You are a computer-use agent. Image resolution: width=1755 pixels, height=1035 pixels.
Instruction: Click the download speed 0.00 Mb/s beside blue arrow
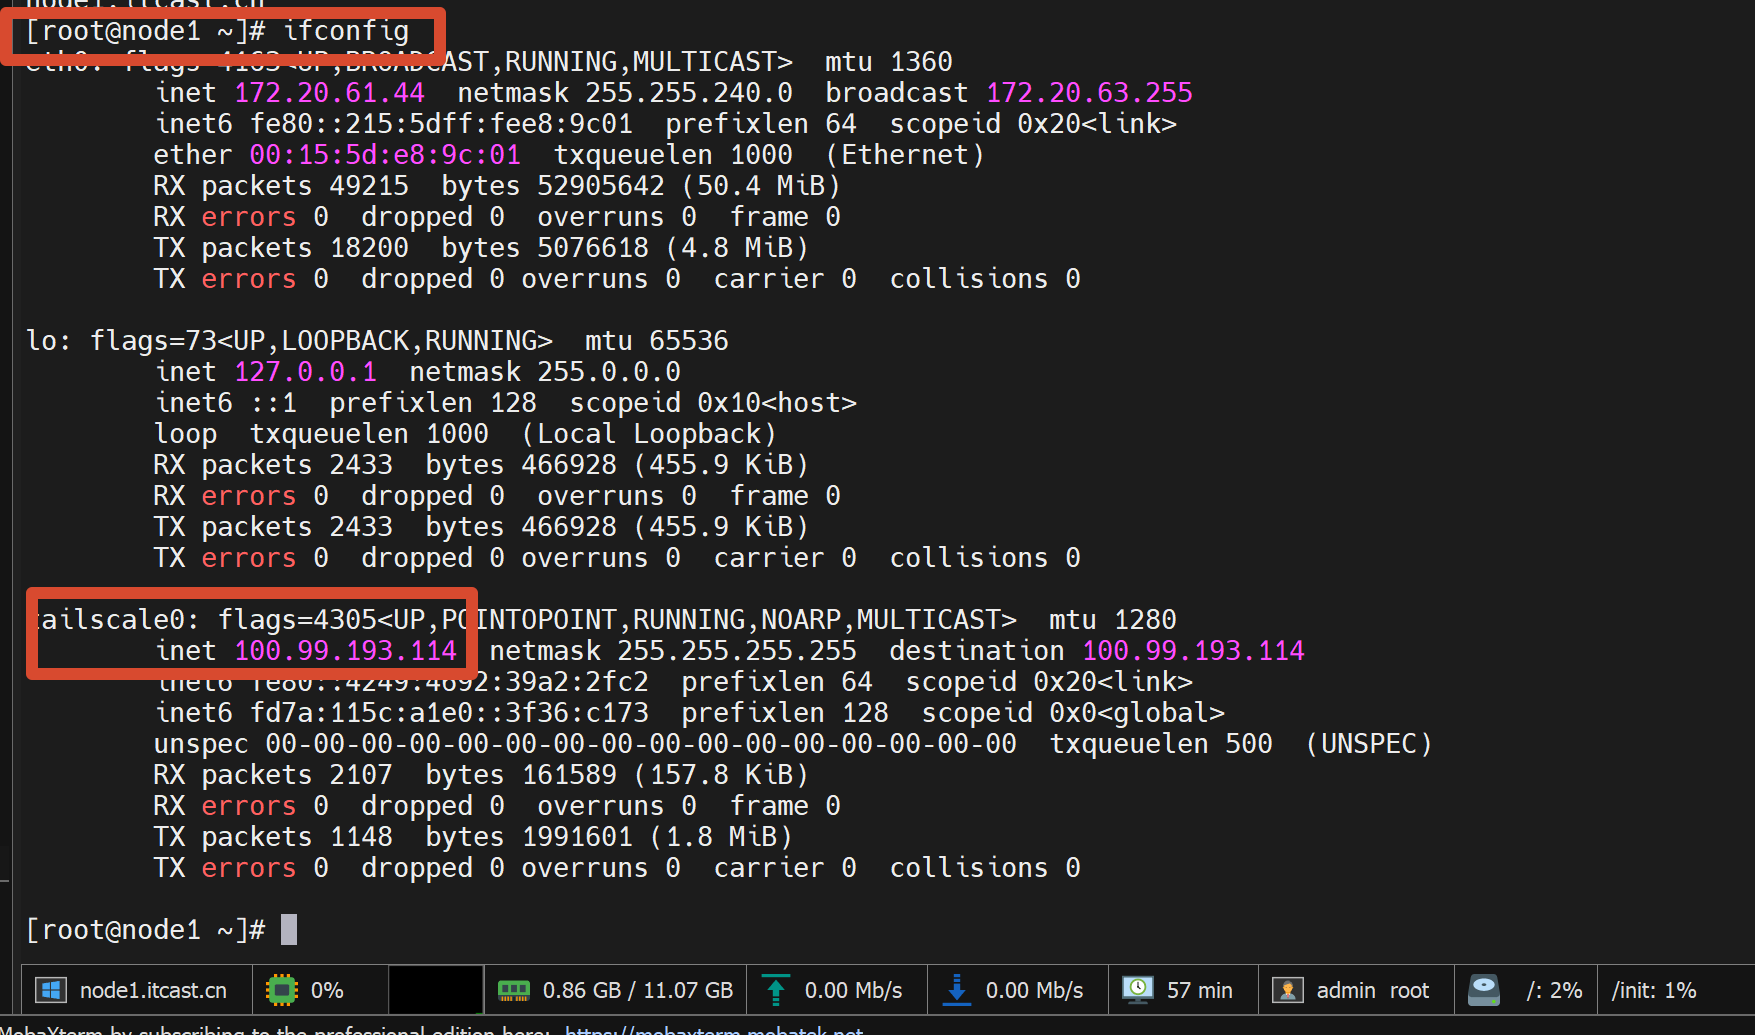point(1034,990)
